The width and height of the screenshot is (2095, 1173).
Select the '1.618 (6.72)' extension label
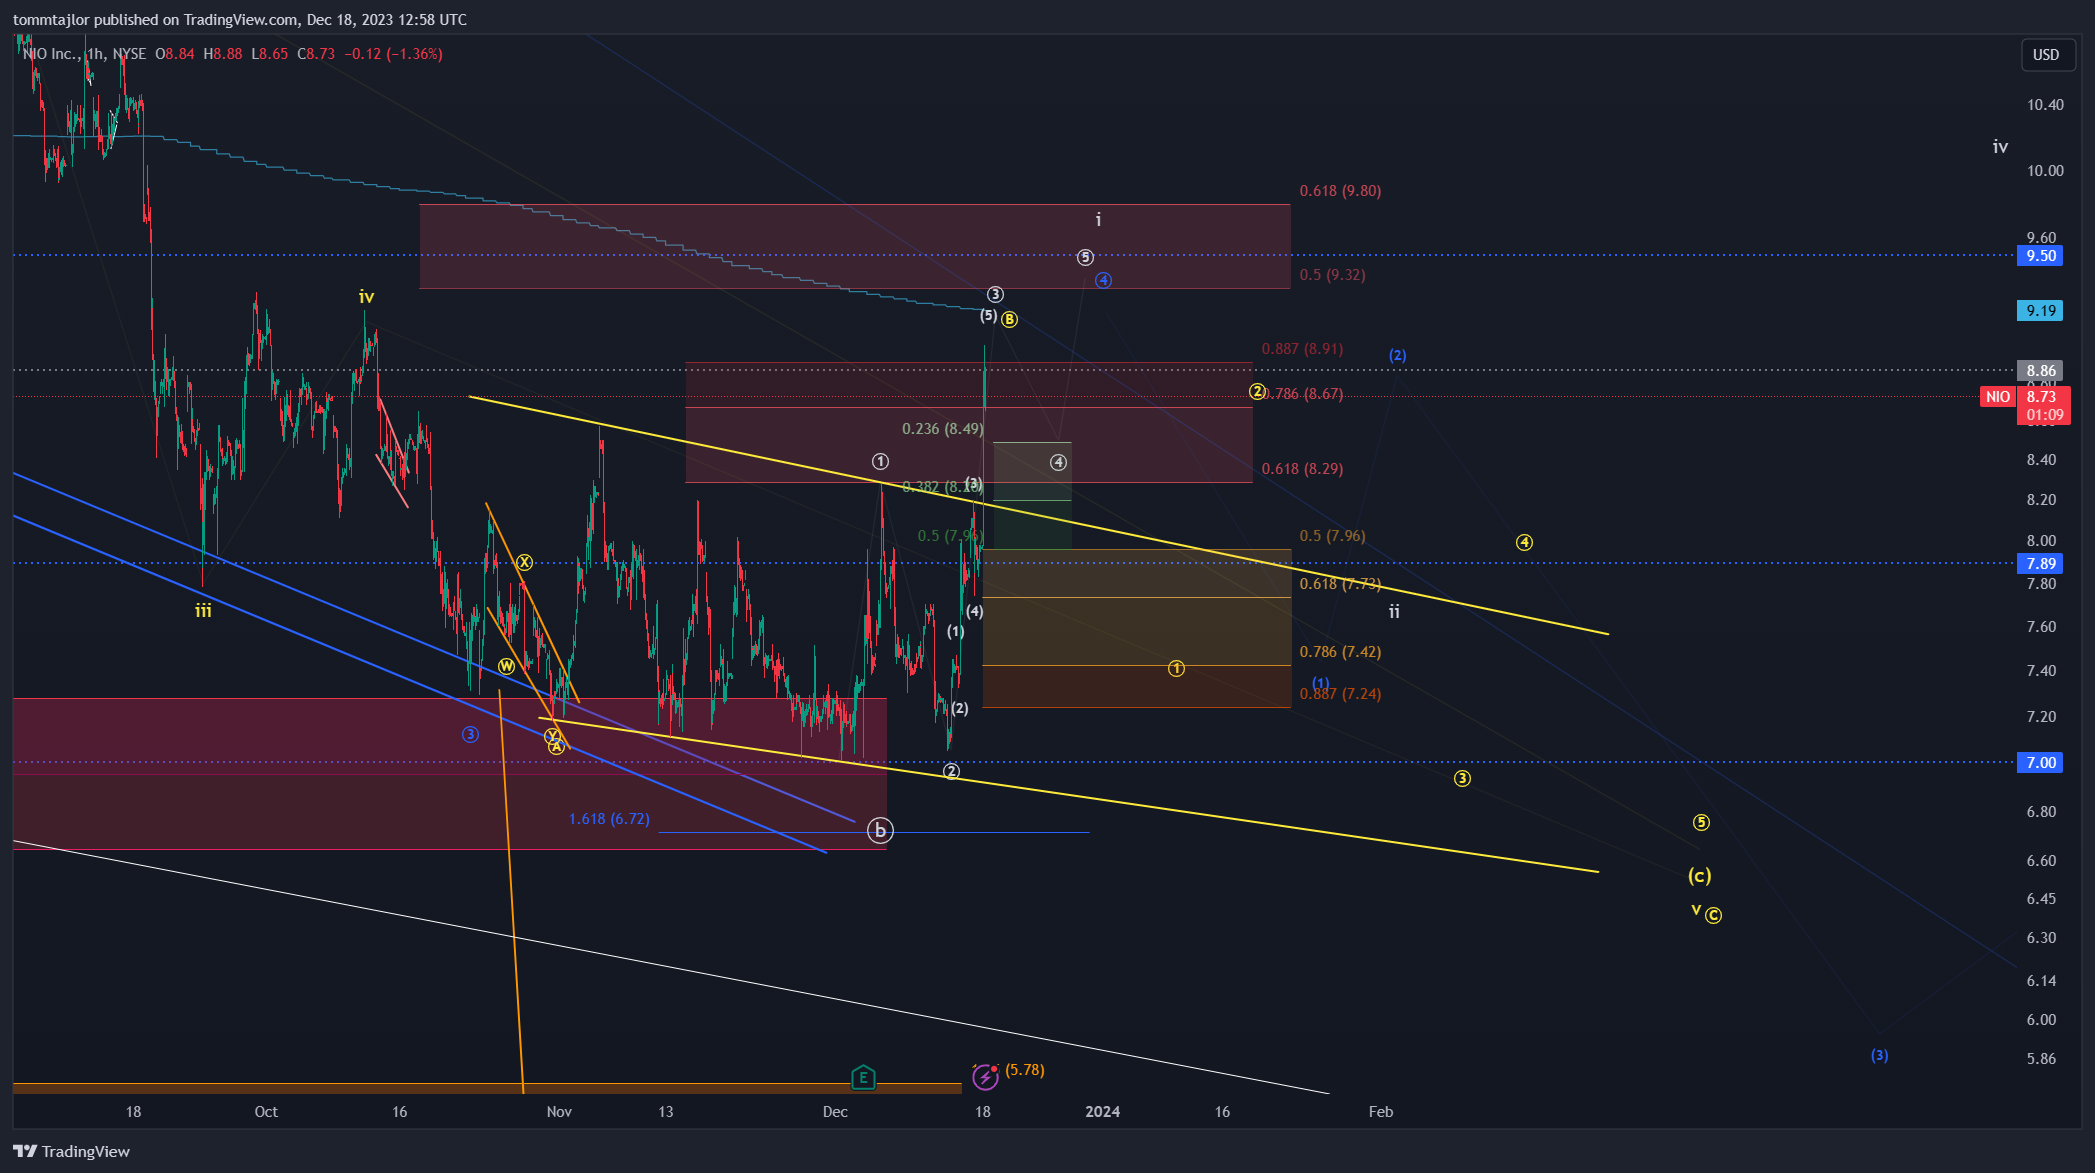coord(609,818)
